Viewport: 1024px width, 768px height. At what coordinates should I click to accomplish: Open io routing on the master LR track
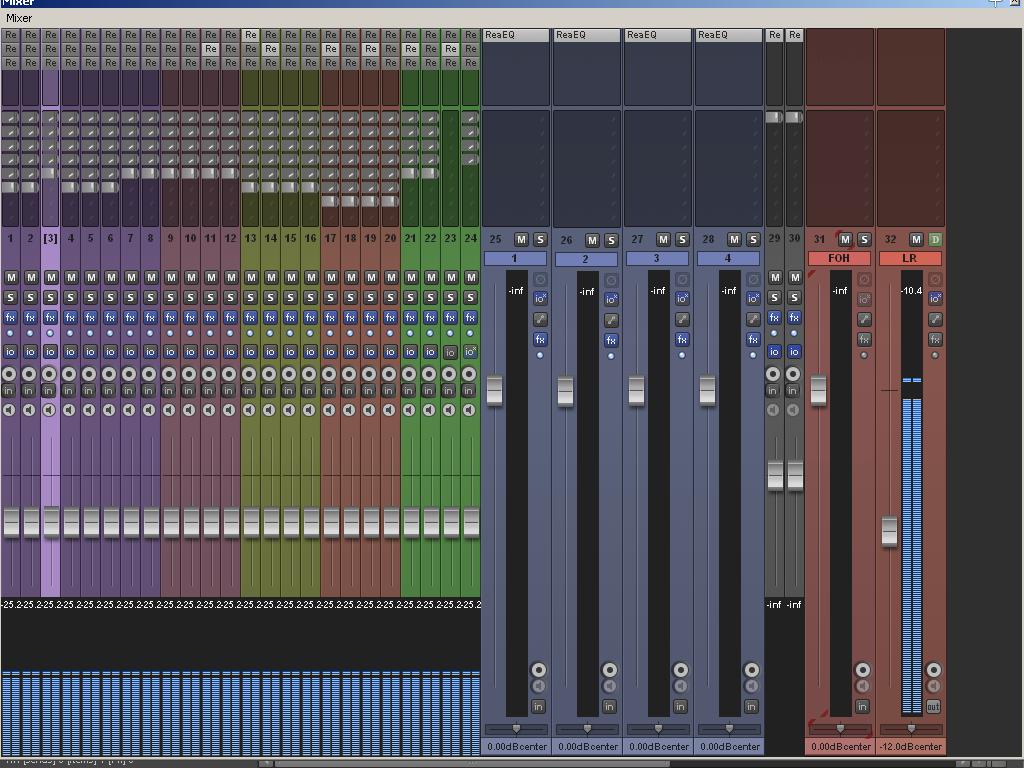pyautogui.click(x=935, y=298)
